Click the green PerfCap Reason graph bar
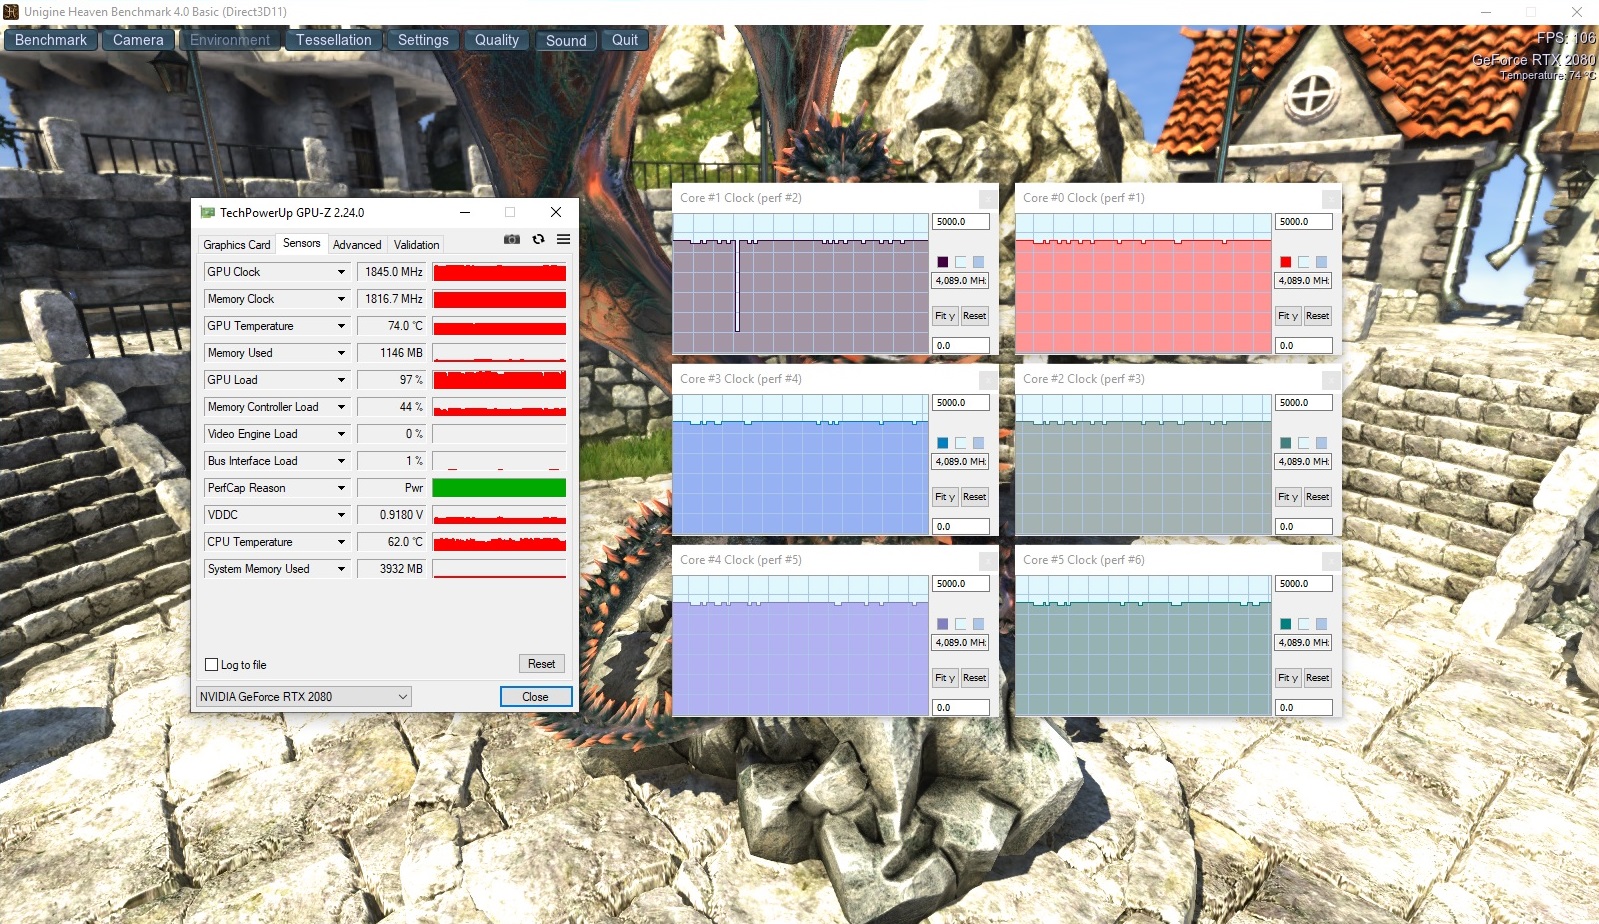This screenshot has width=1599, height=924. click(499, 488)
